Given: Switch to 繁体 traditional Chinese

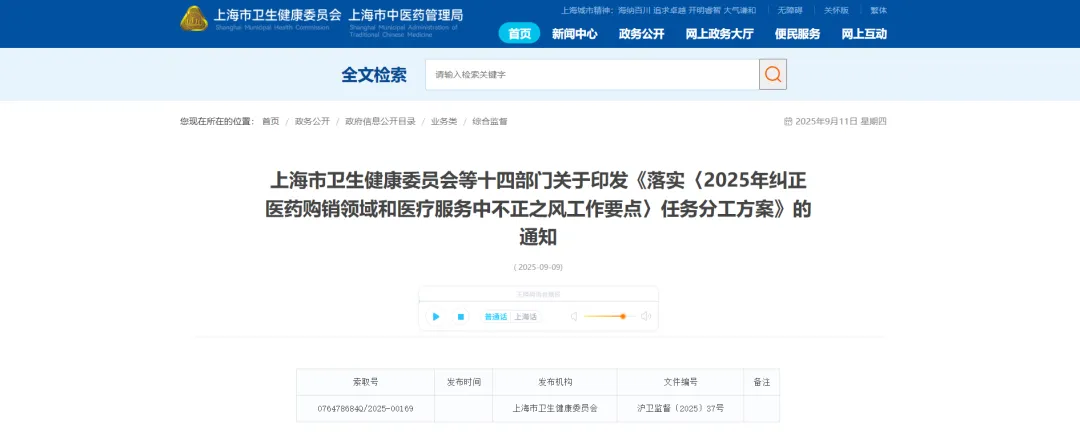Looking at the screenshot, I should pos(878,10).
